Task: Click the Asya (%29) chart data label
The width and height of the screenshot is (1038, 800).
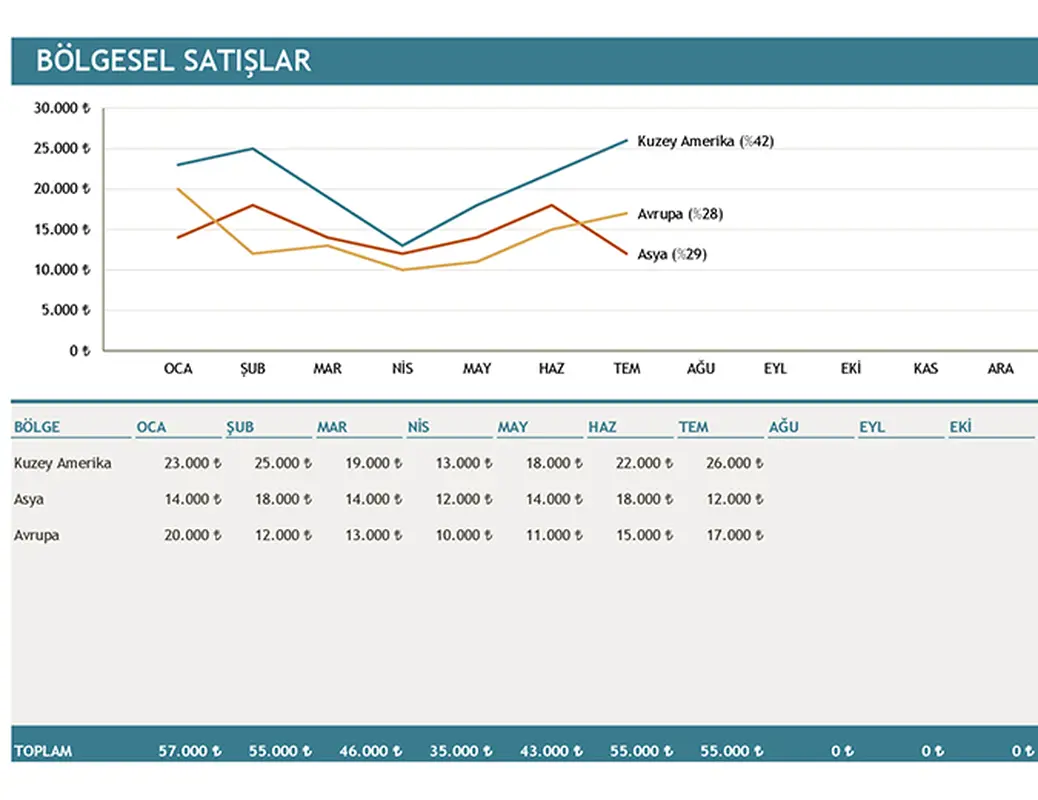Action: [x=672, y=255]
